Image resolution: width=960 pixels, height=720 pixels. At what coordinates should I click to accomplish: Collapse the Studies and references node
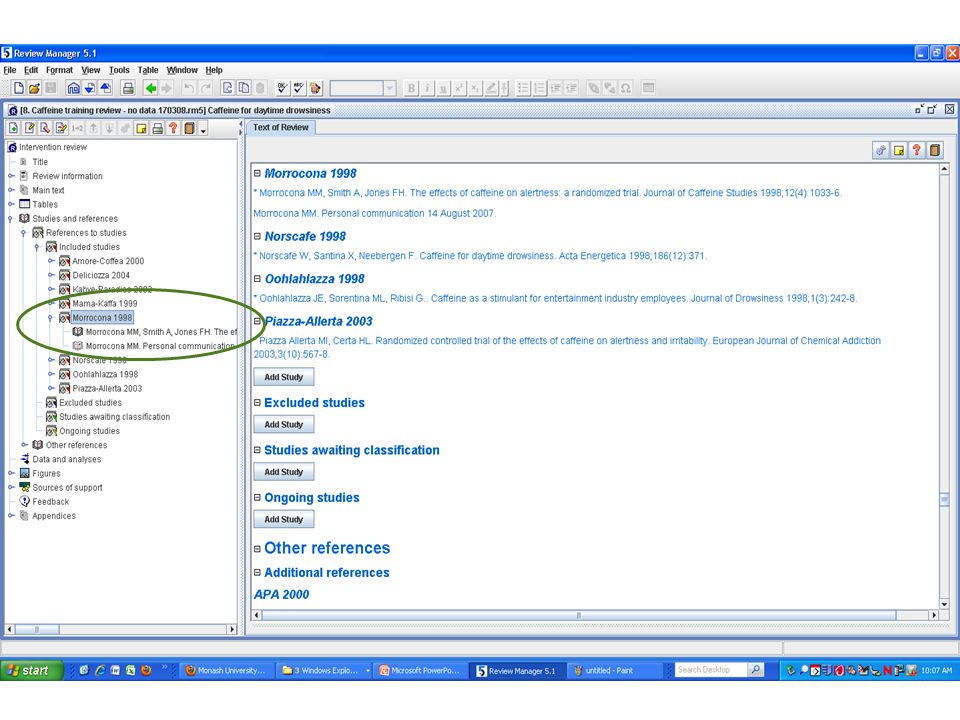10,219
